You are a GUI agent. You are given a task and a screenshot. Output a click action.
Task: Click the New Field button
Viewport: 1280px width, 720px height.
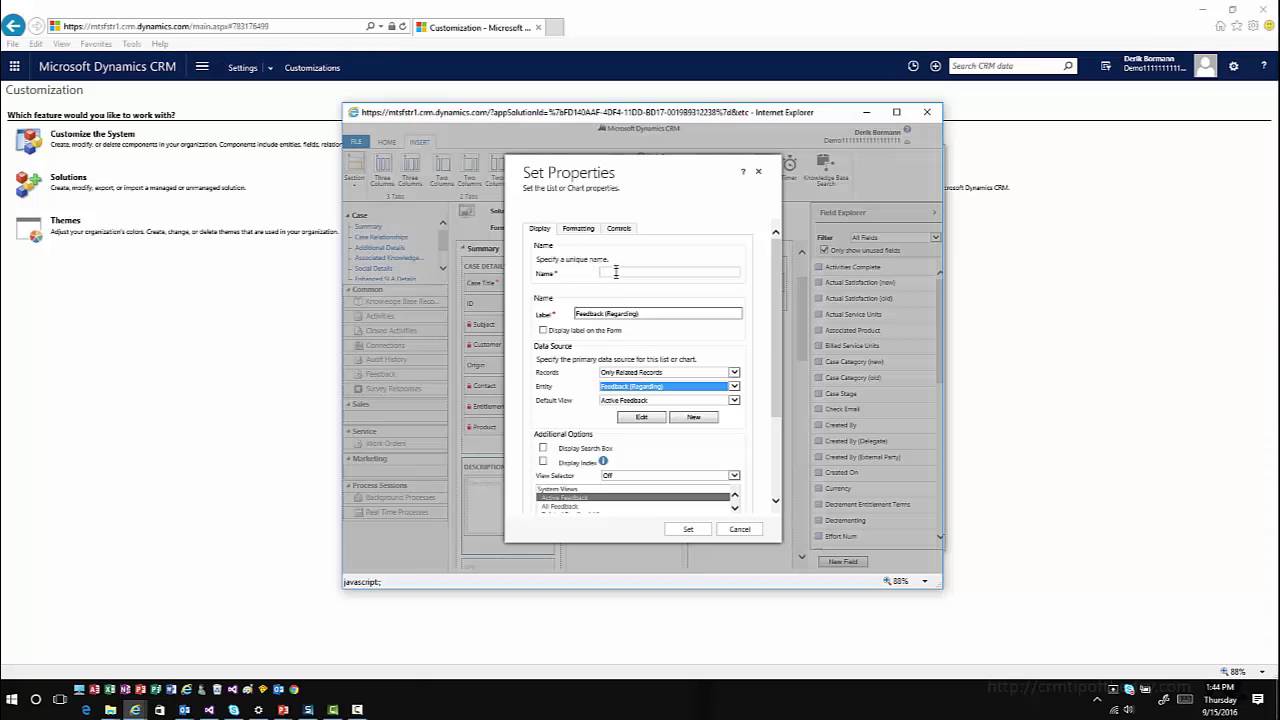843,562
